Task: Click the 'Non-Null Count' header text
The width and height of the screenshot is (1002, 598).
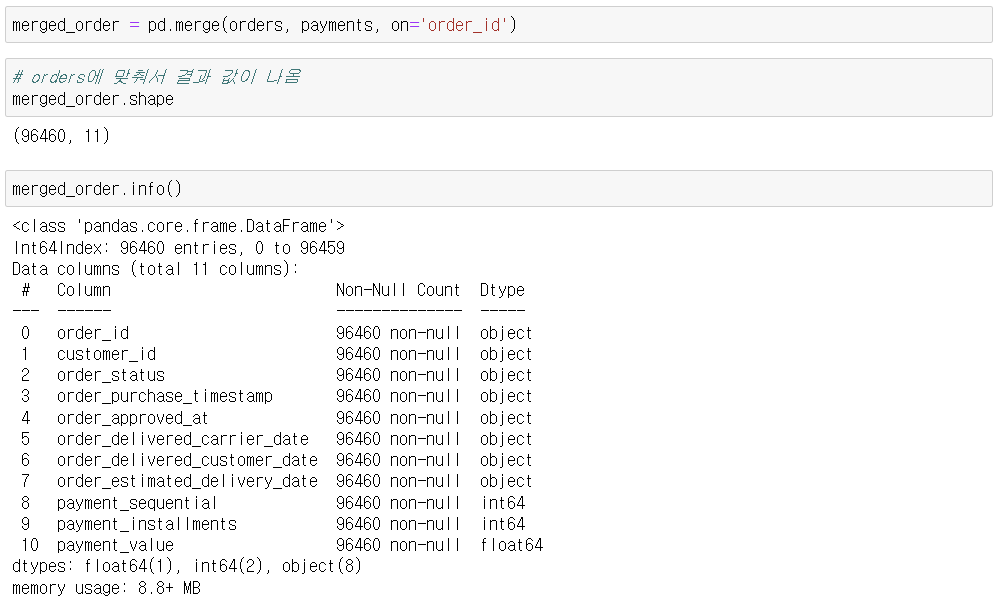Action: (x=397, y=290)
